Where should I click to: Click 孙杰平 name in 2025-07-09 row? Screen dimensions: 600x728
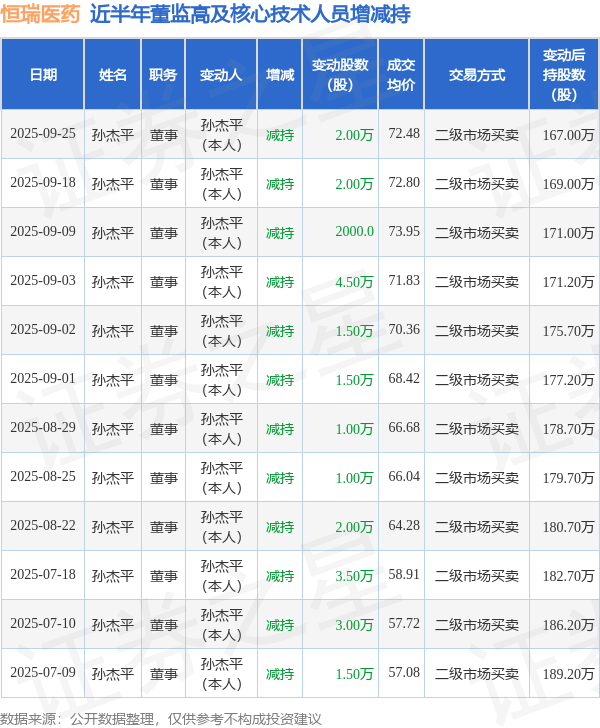click(112, 674)
